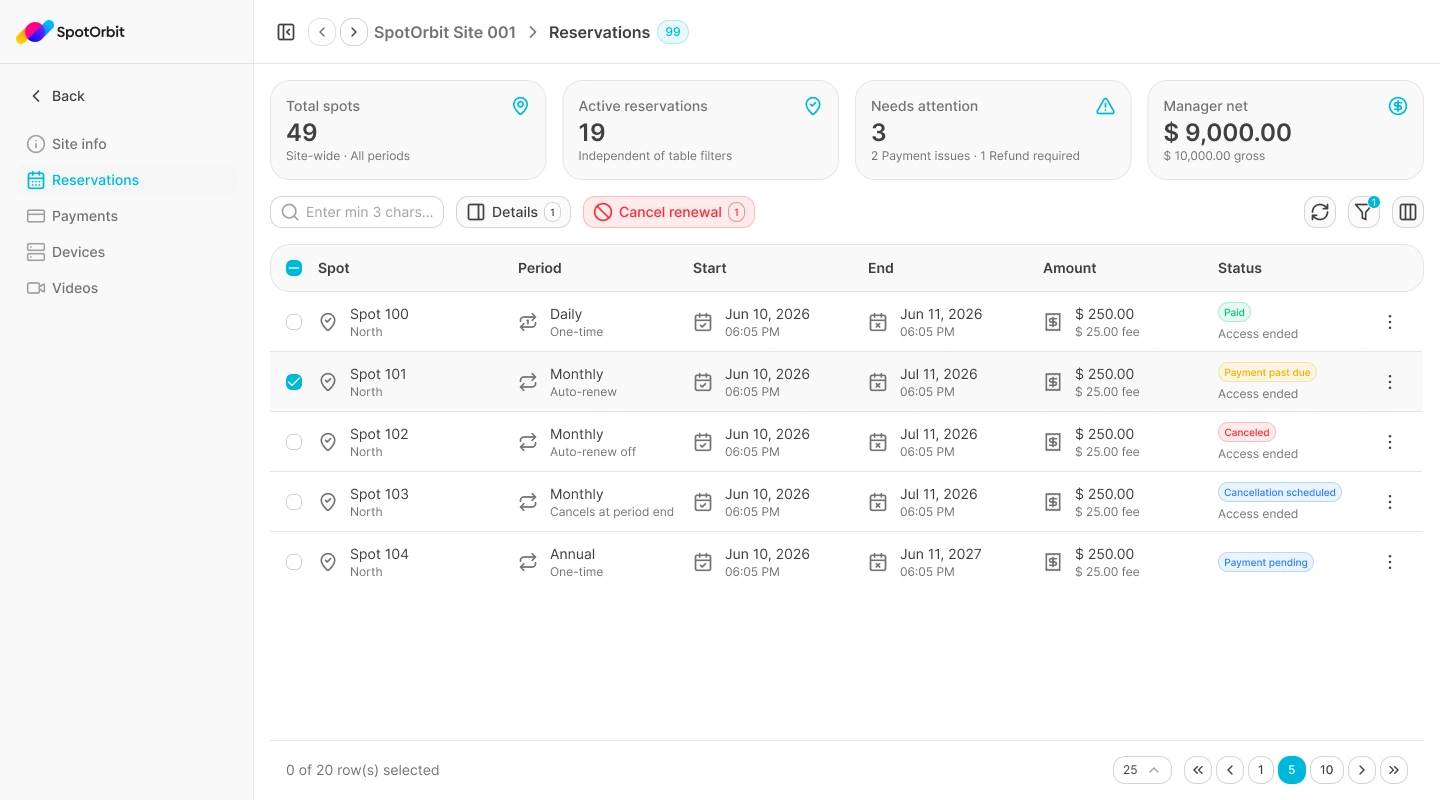Uncheck the Spot 101 row checkbox
The height and width of the screenshot is (800, 1440).
294,382
